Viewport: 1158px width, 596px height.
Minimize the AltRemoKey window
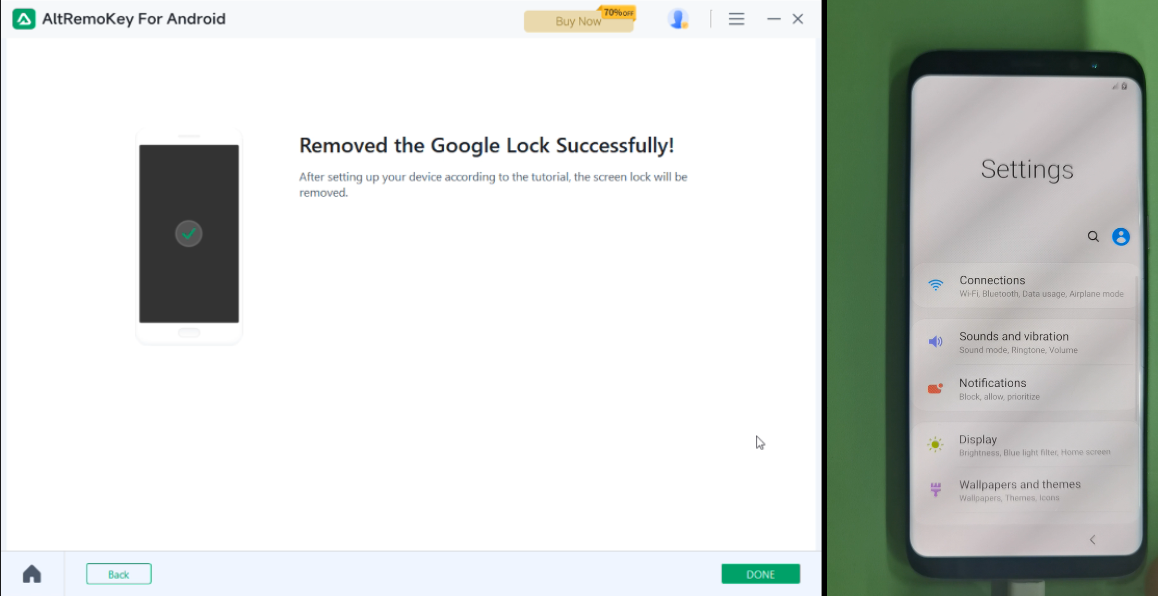(x=774, y=19)
